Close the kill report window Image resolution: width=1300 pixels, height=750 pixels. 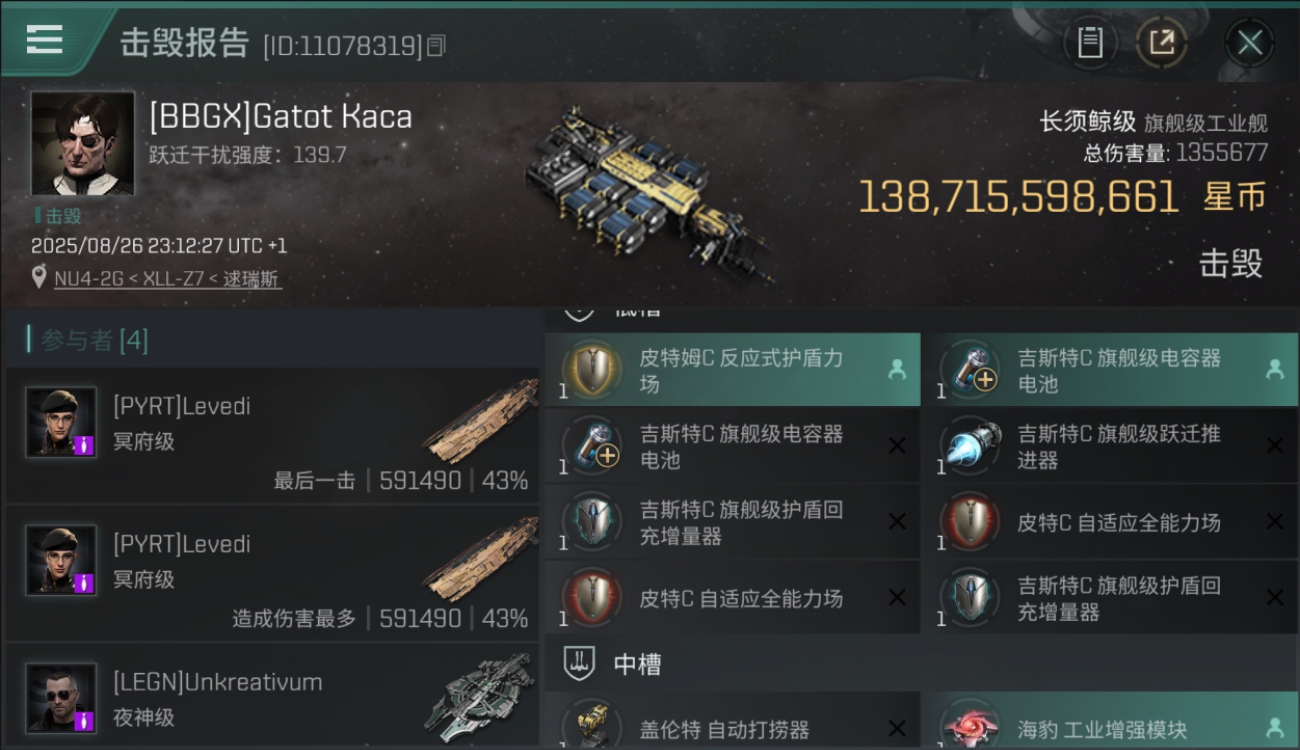1249,43
